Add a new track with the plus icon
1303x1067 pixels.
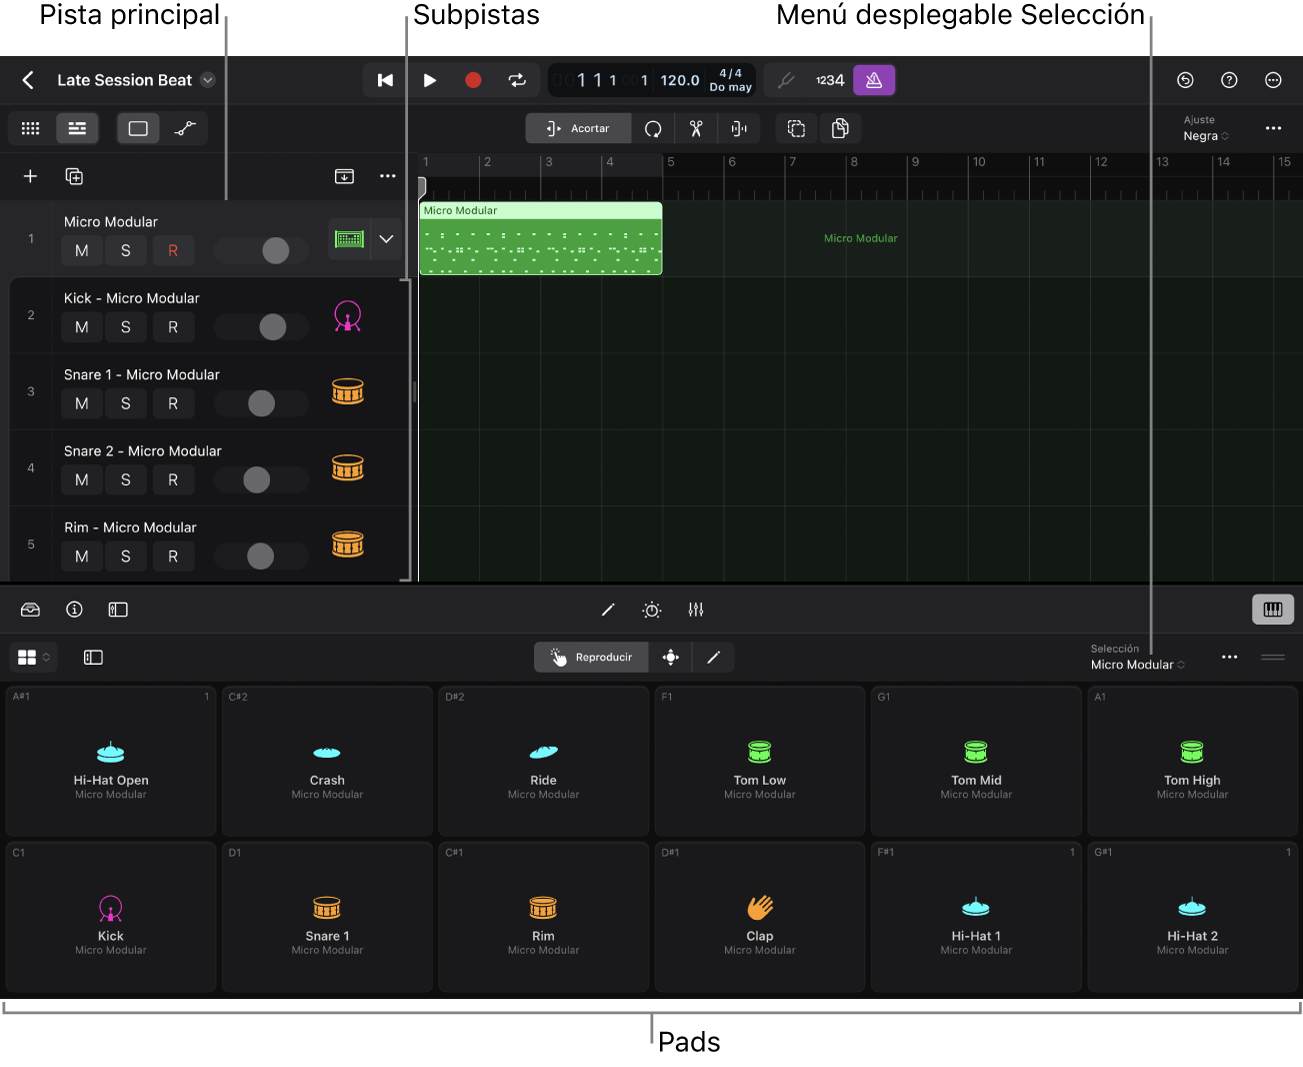click(29, 176)
